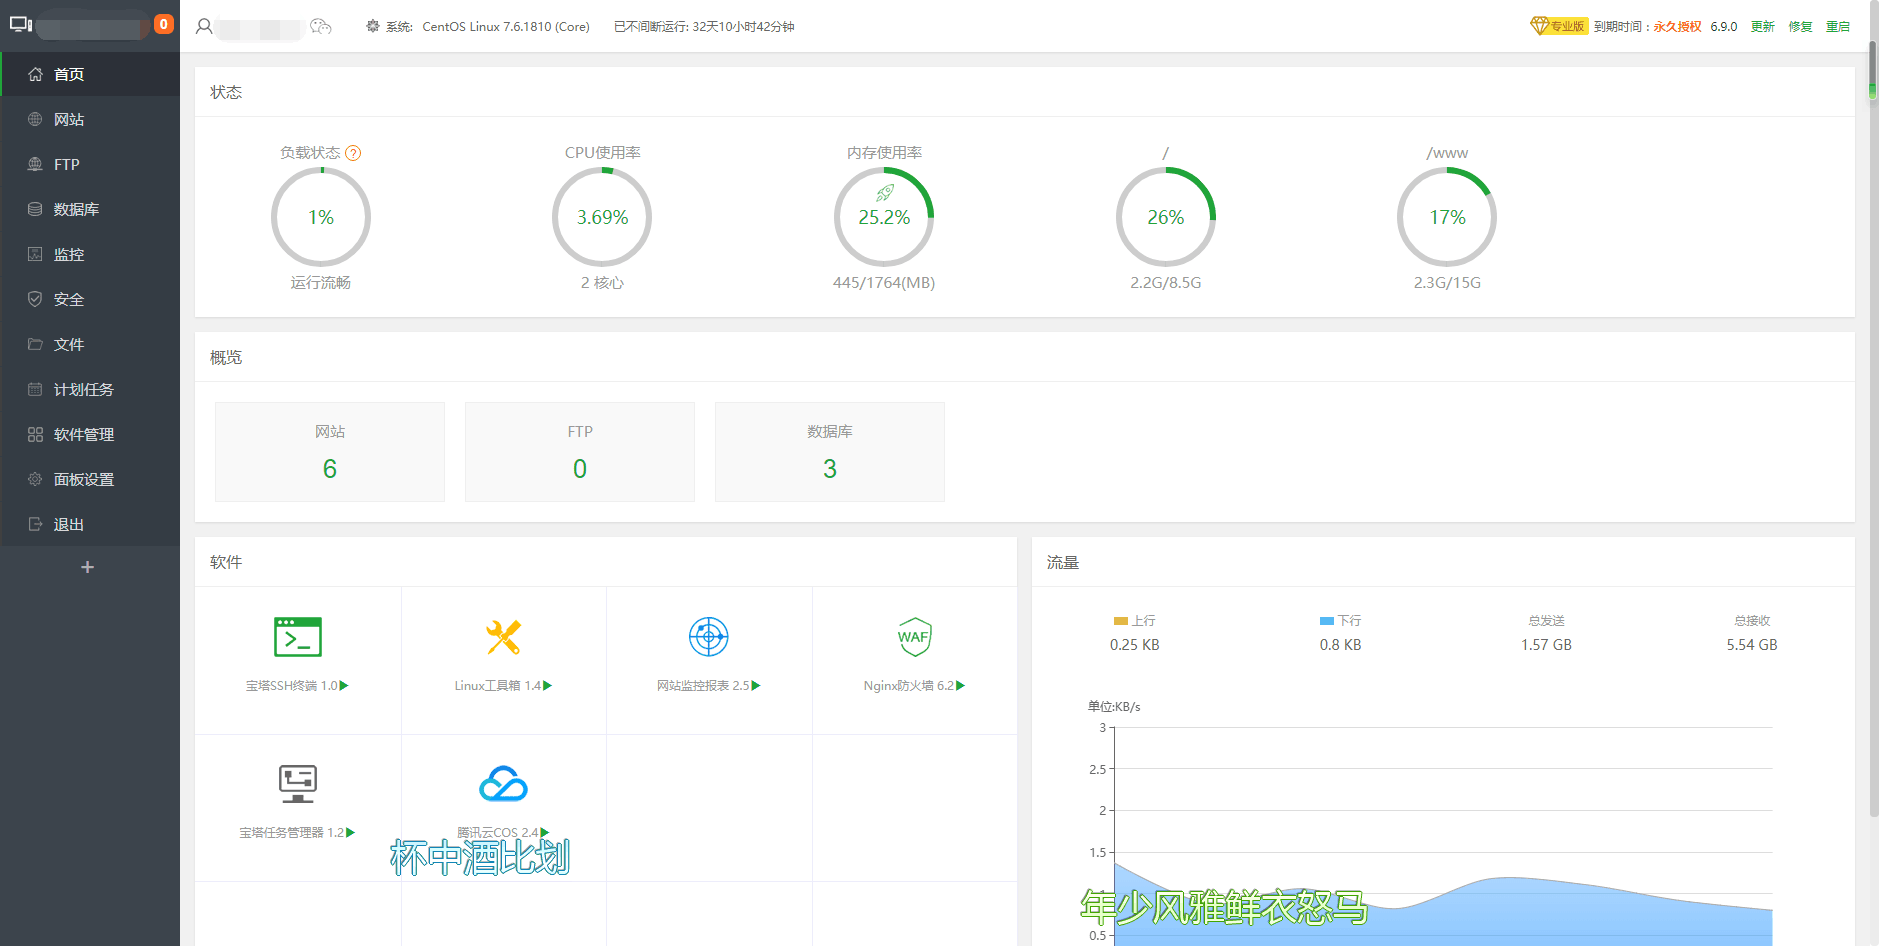Image resolution: width=1879 pixels, height=946 pixels.
Task: Open the 面板设置 panel settings page
Action: (x=90, y=479)
